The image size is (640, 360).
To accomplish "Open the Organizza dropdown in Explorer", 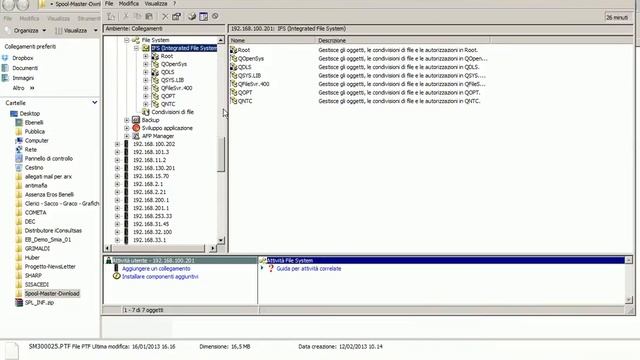I will pos(30,31).
